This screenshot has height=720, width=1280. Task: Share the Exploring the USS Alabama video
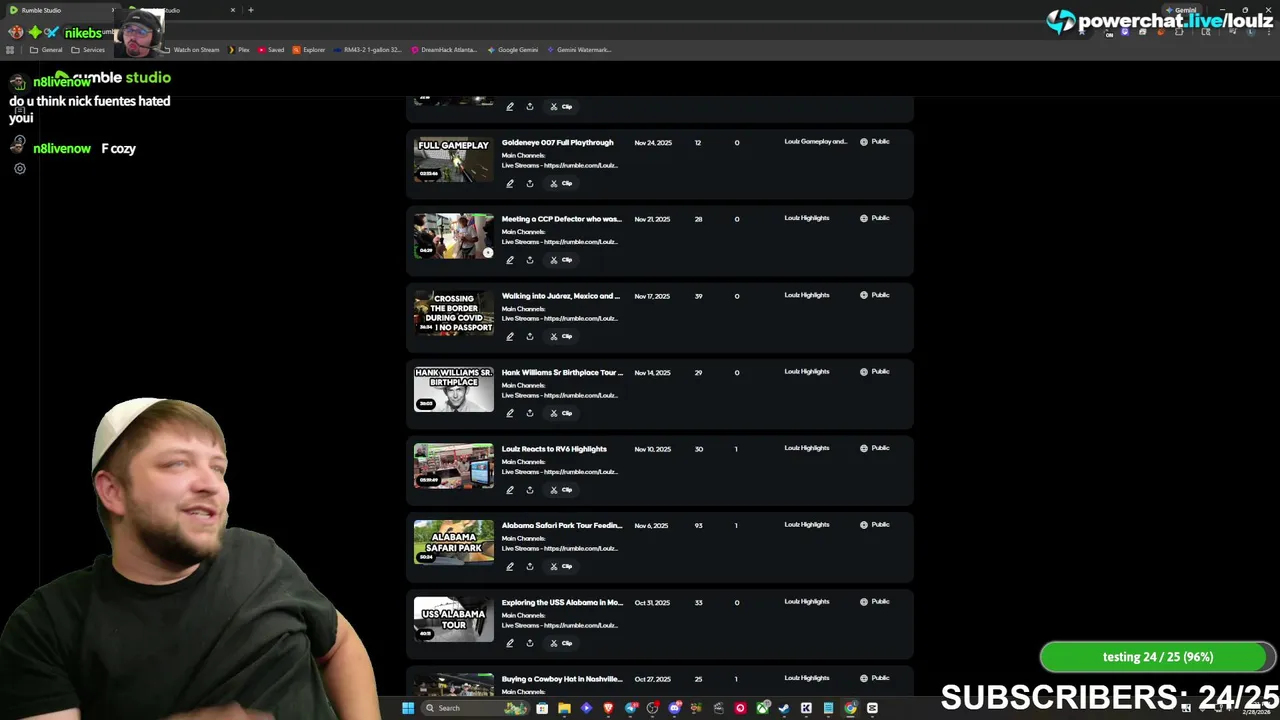(x=530, y=643)
